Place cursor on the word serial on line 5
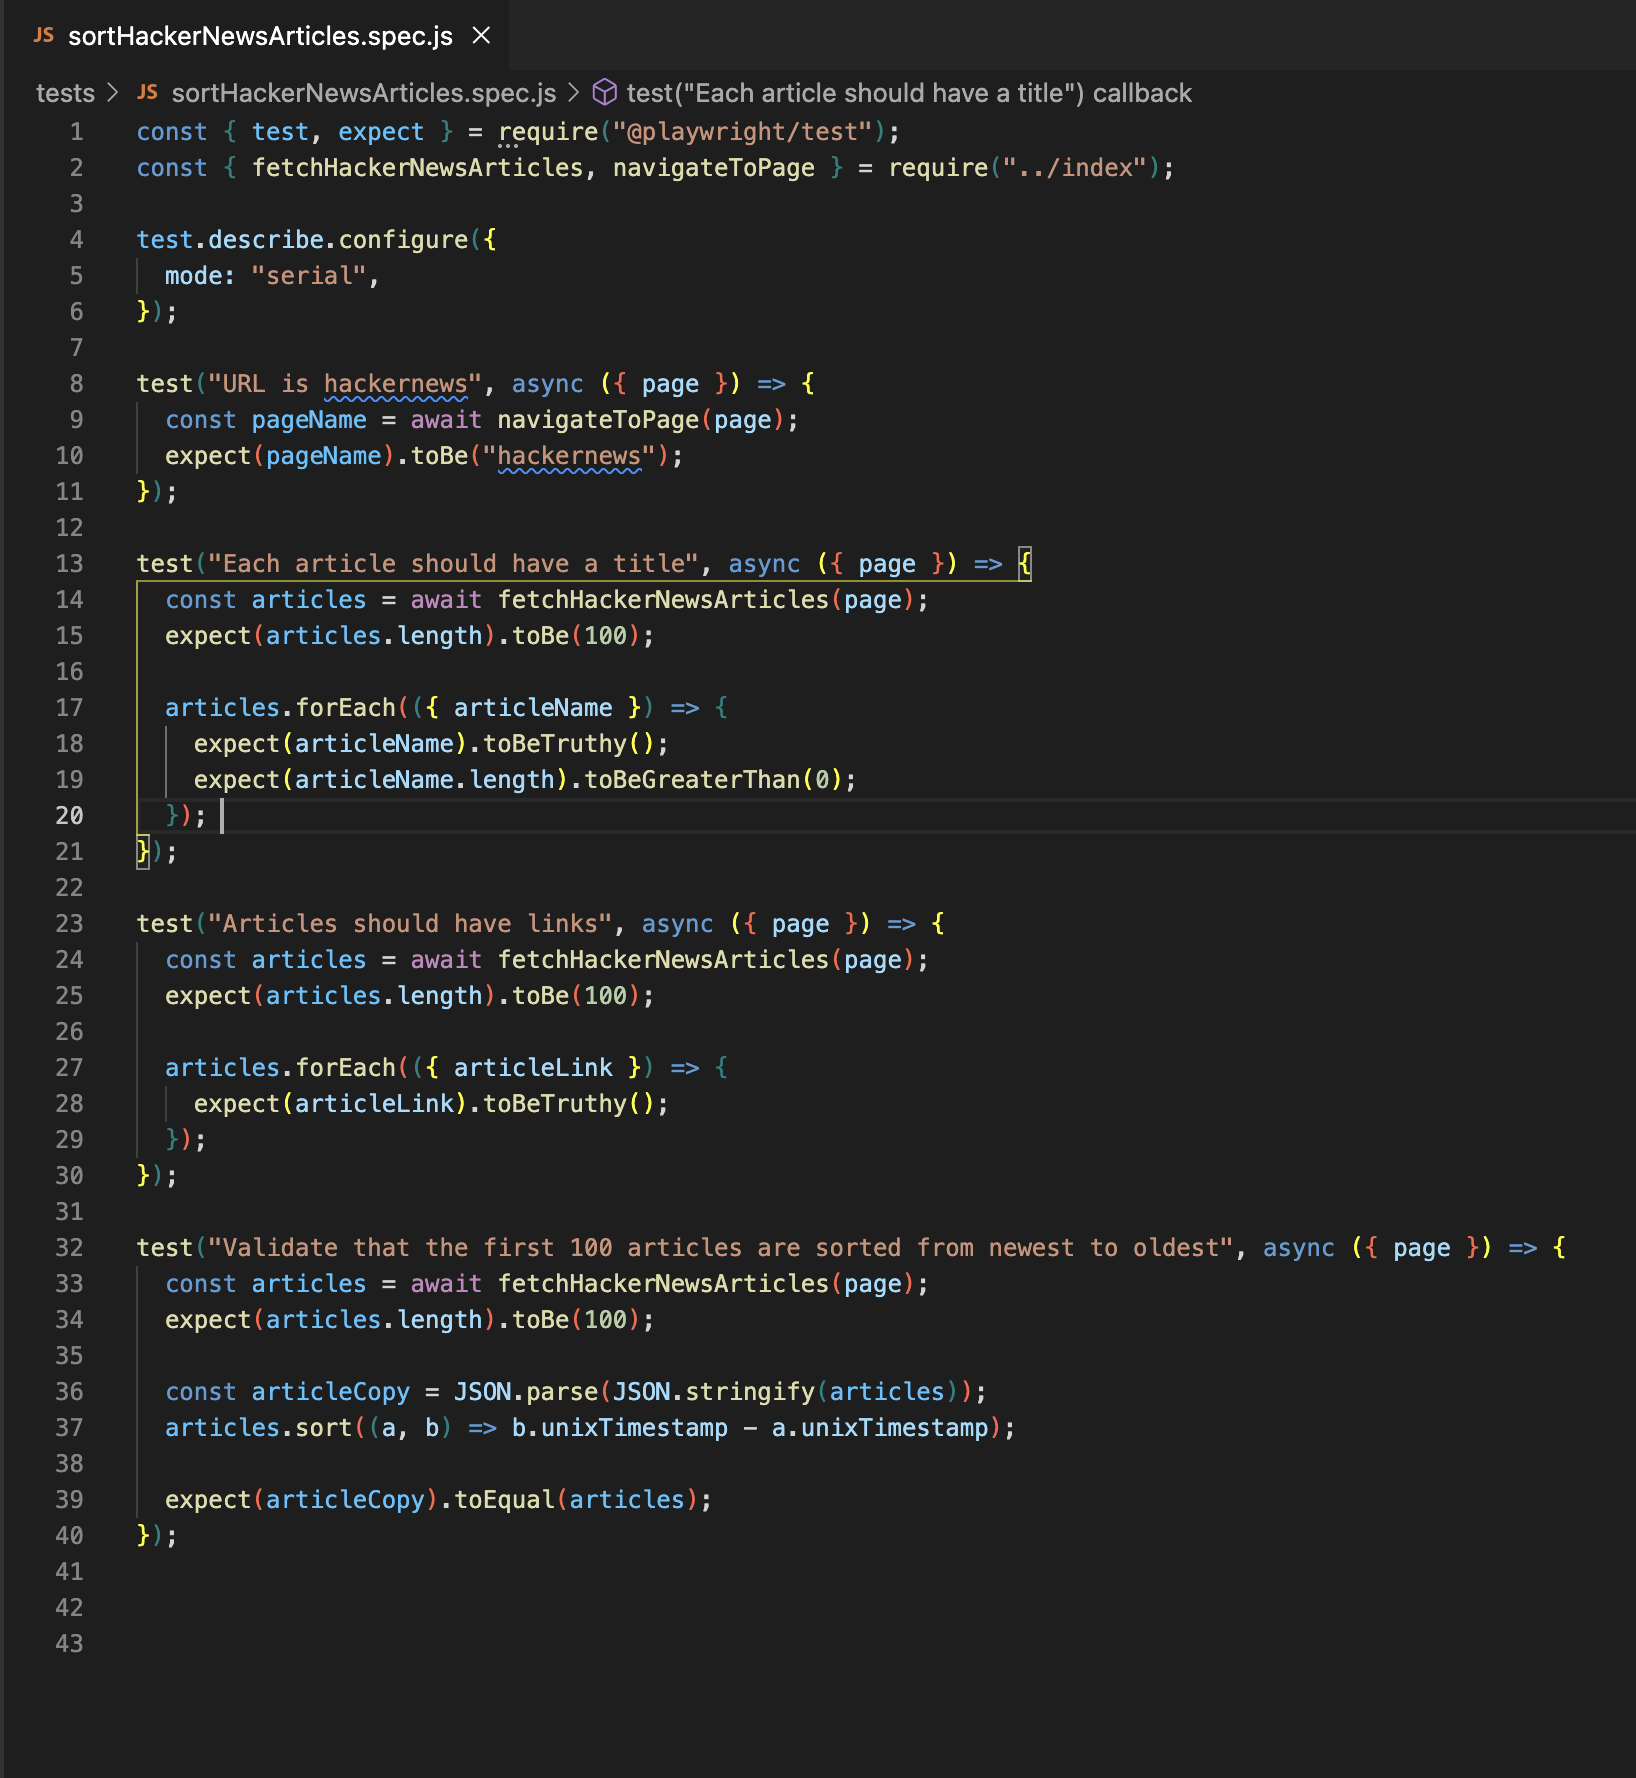 311,275
